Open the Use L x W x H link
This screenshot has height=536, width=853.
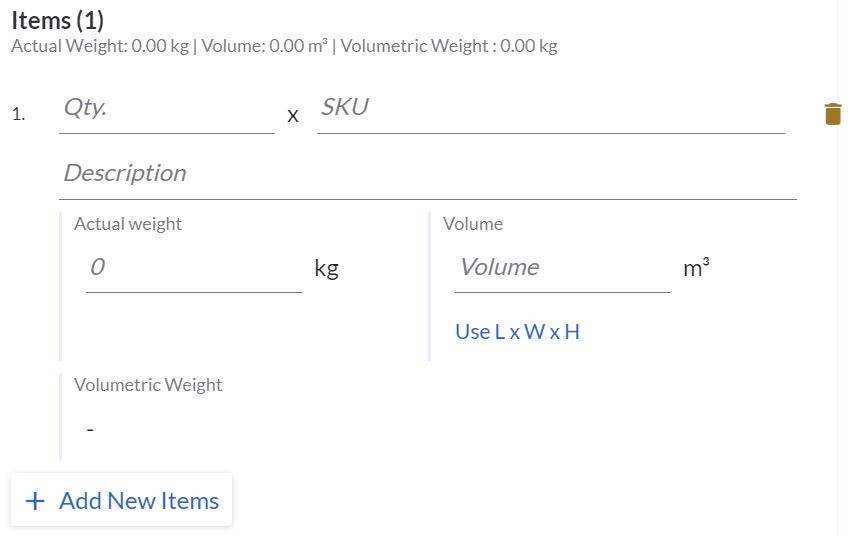point(517,332)
